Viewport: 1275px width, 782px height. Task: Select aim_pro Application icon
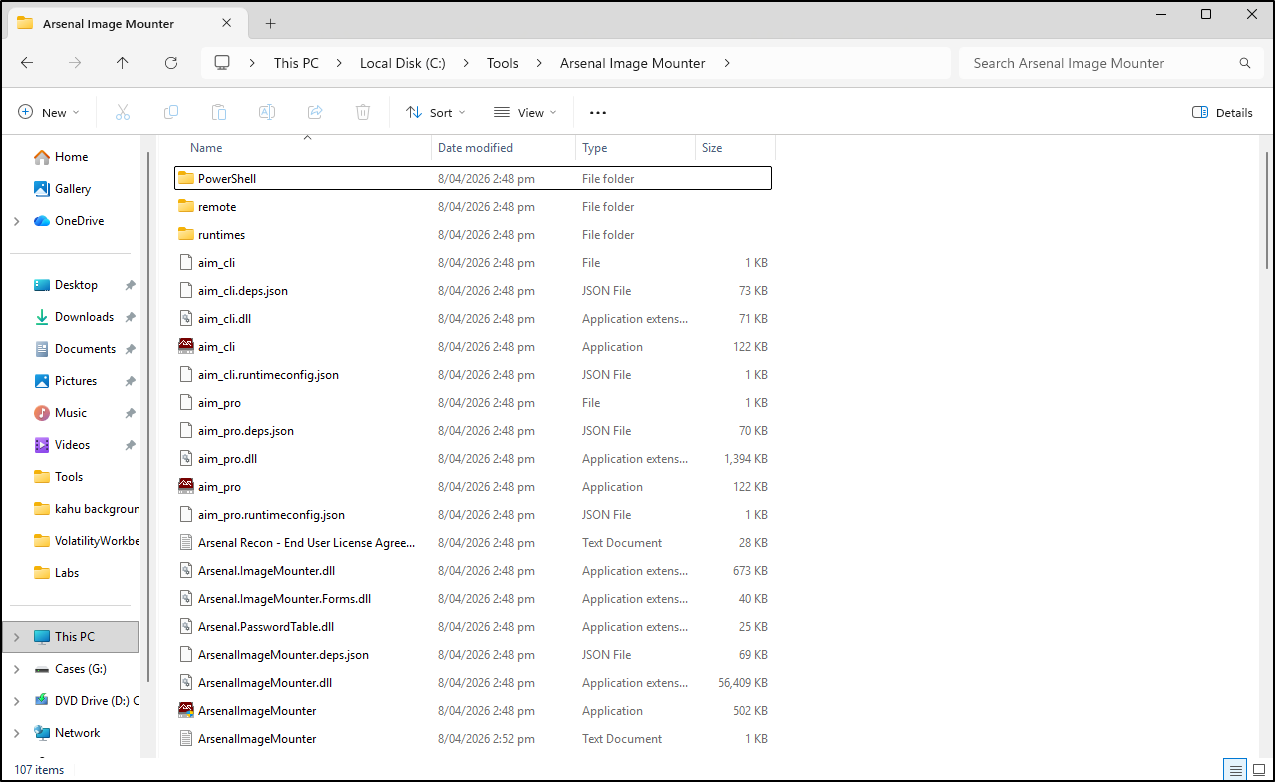pyautogui.click(x=185, y=487)
